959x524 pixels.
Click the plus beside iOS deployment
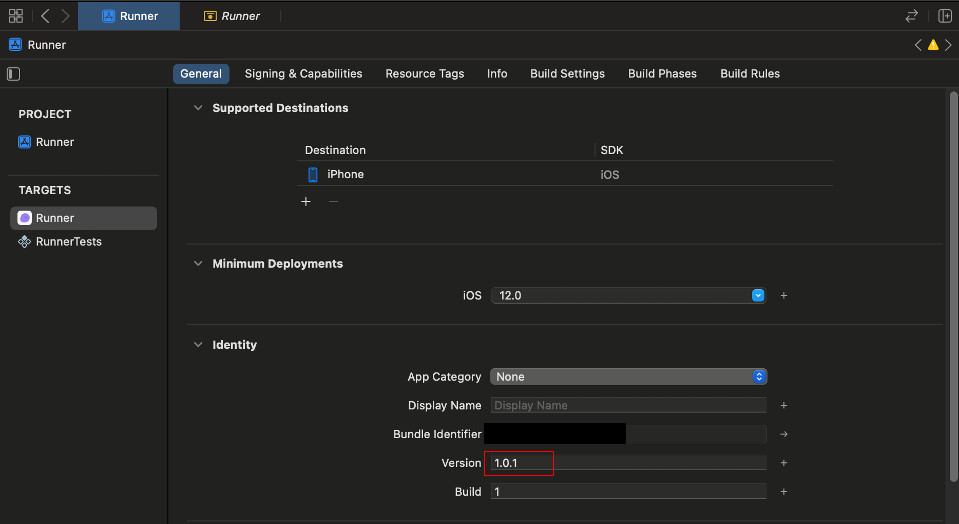click(x=783, y=295)
